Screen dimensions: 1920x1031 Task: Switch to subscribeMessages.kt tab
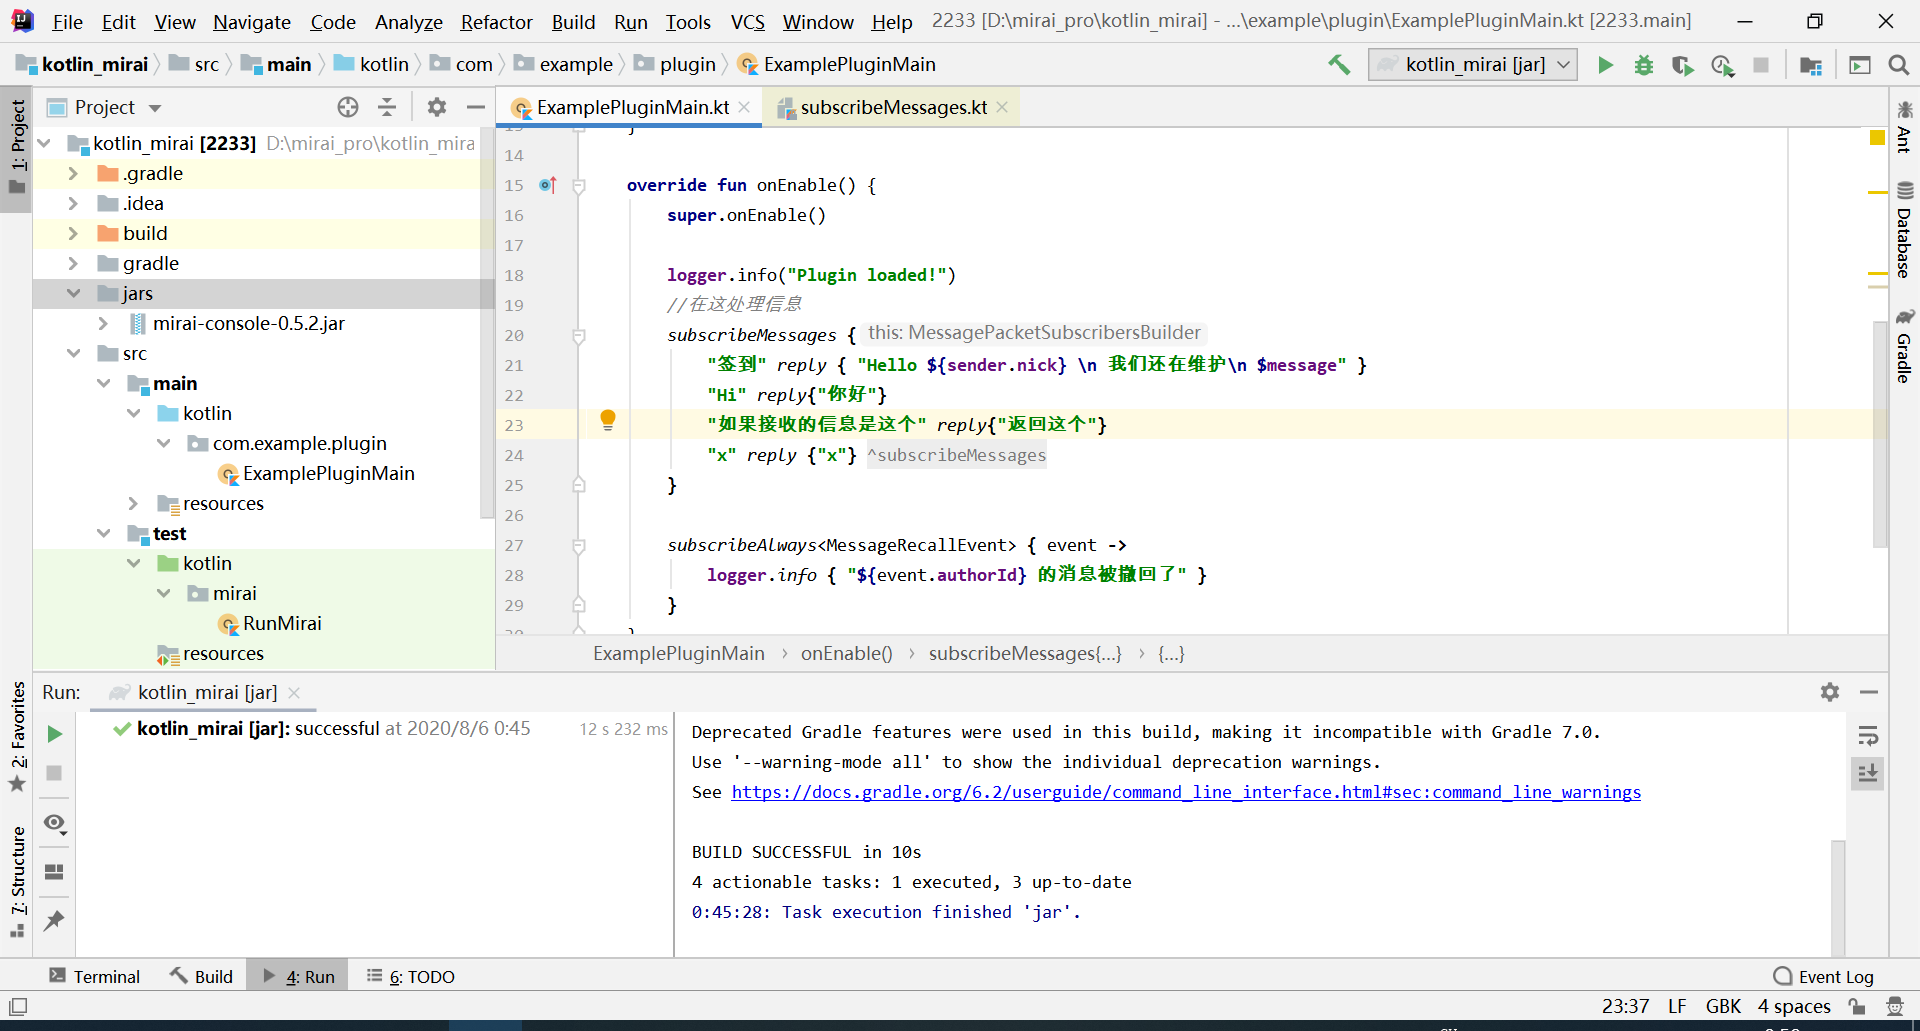[x=893, y=107]
